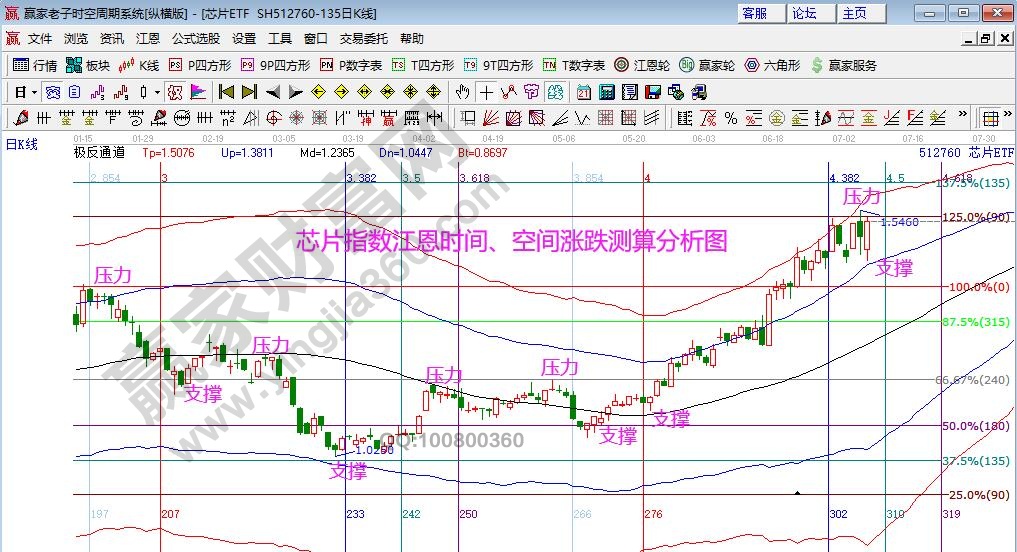Toggle the grid layout button at far right
The height and width of the screenshot is (552, 1017).
[989, 118]
